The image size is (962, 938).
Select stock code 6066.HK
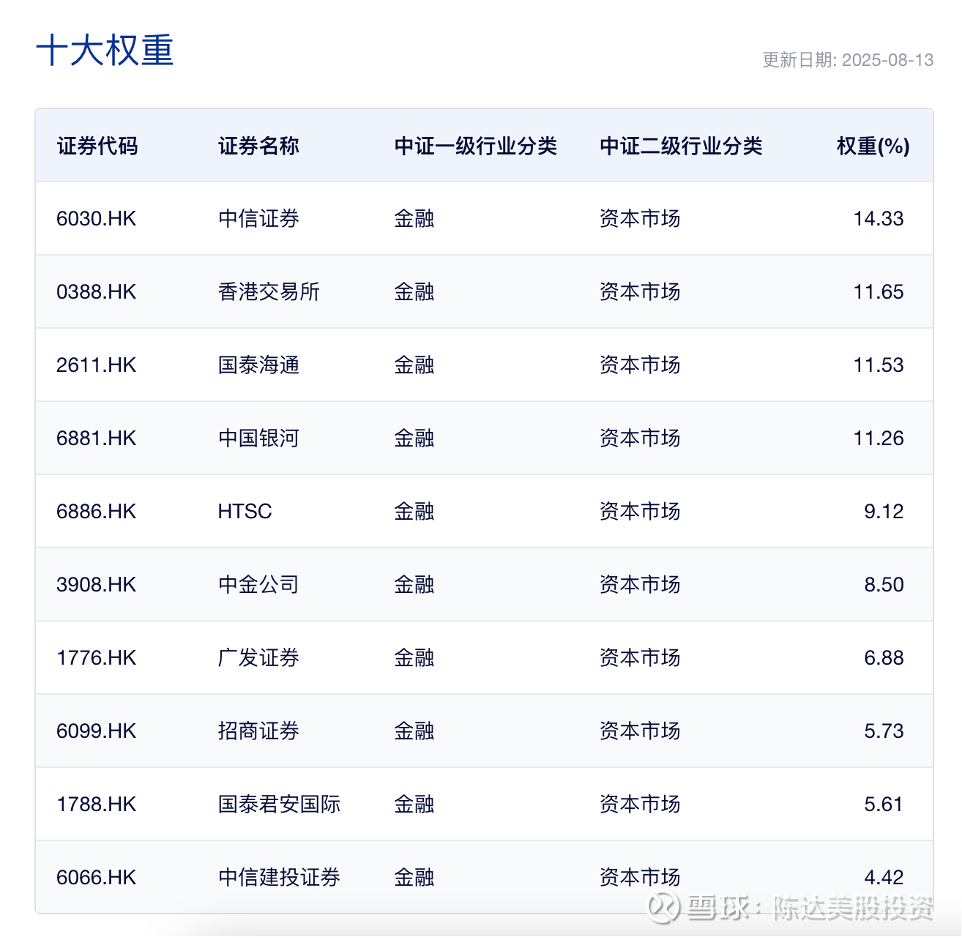(x=96, y=877)
